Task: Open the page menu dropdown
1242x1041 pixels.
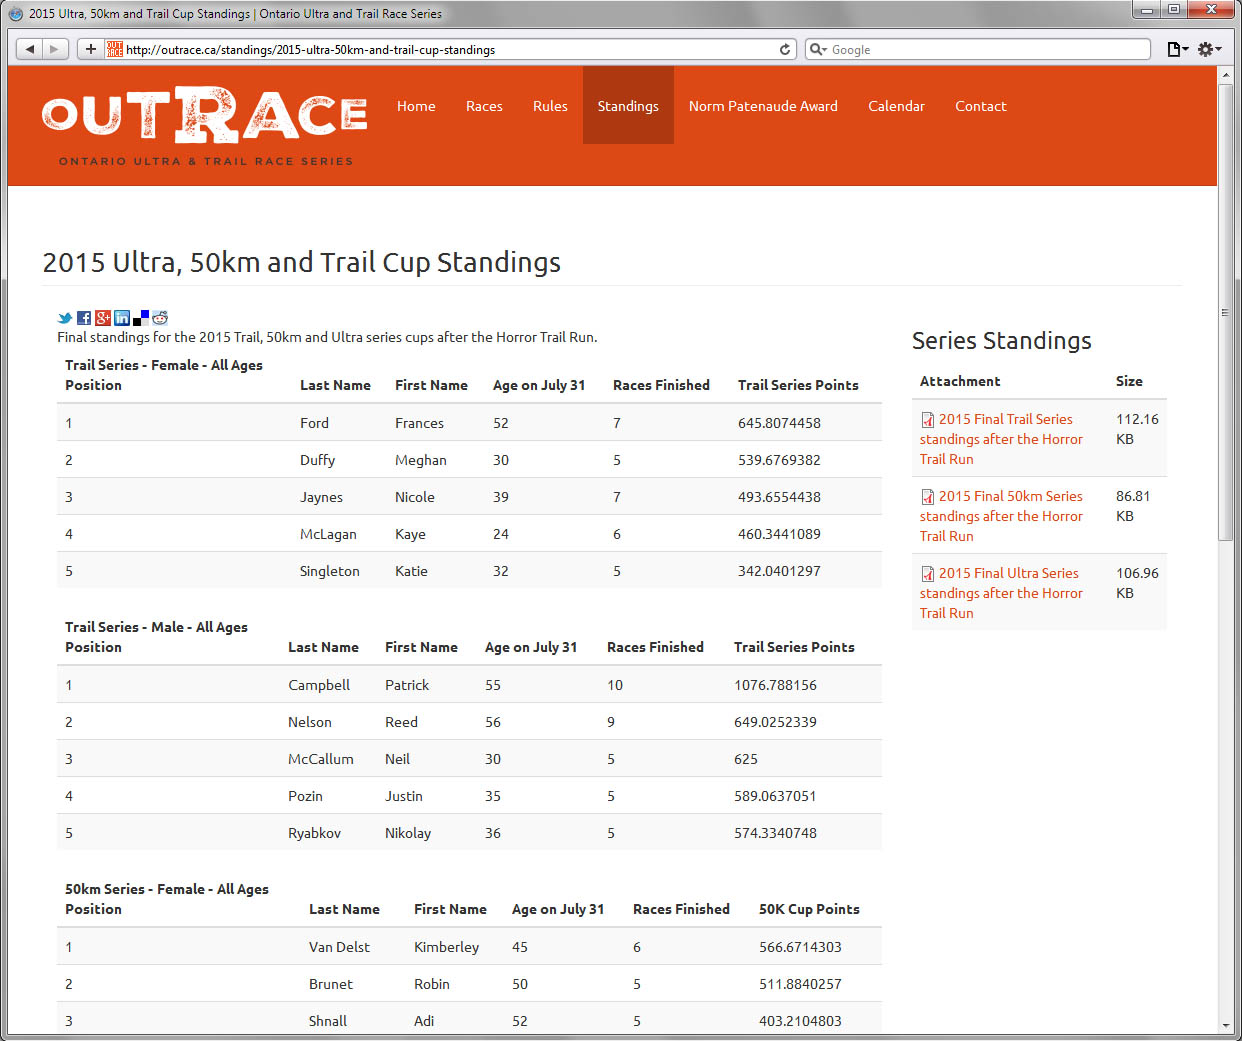Action: 1178,49
